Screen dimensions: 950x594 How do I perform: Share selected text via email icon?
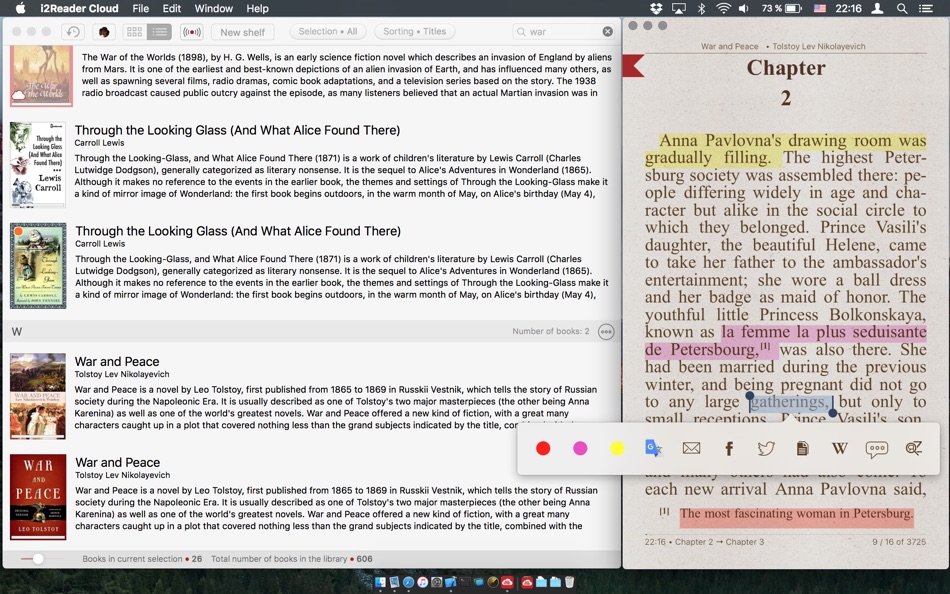point(691,448)
